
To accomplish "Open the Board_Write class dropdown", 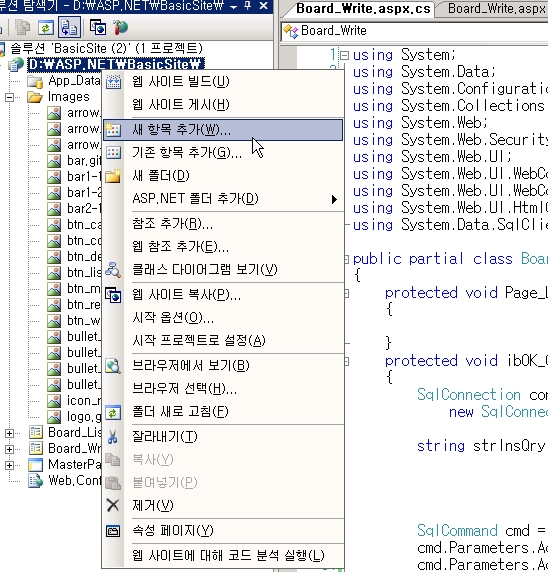I will [x=414, y=31].
